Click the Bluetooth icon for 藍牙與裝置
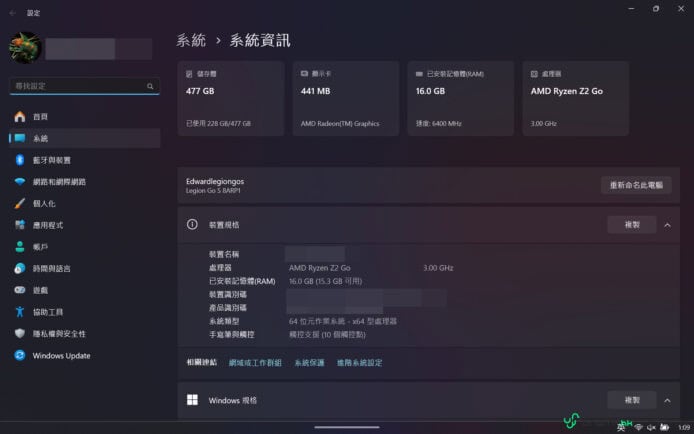This screenshot has height=434, width=694. pyautogui.click(x=20, y=160)
